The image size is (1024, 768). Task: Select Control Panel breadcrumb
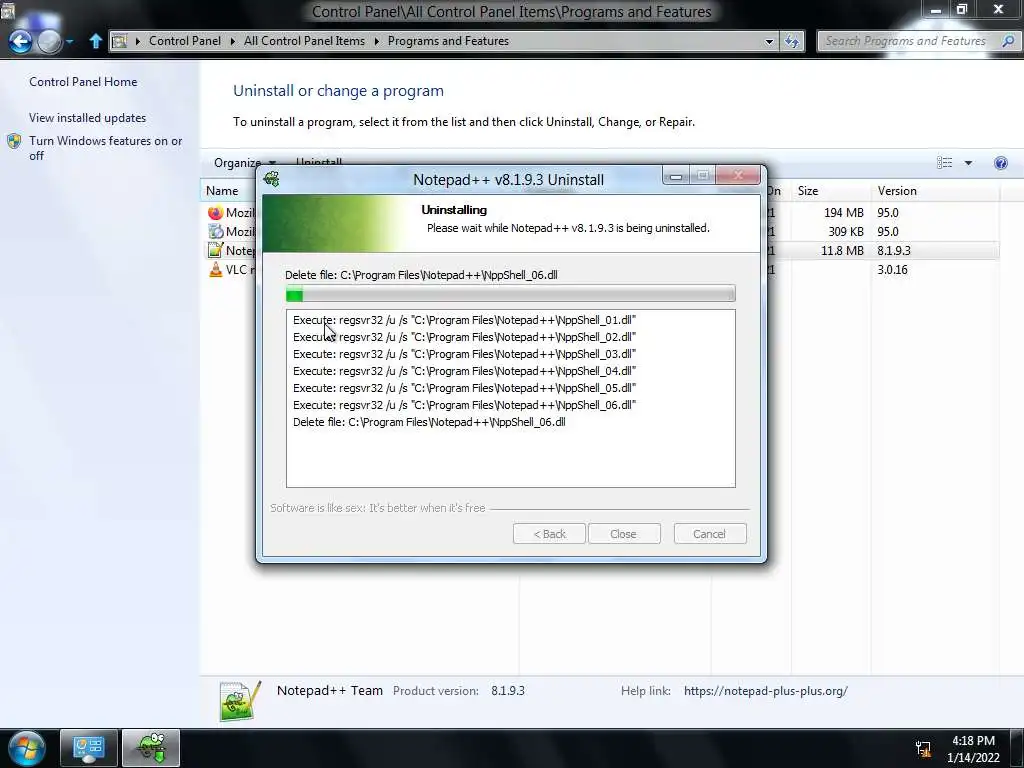pos(185,41)
